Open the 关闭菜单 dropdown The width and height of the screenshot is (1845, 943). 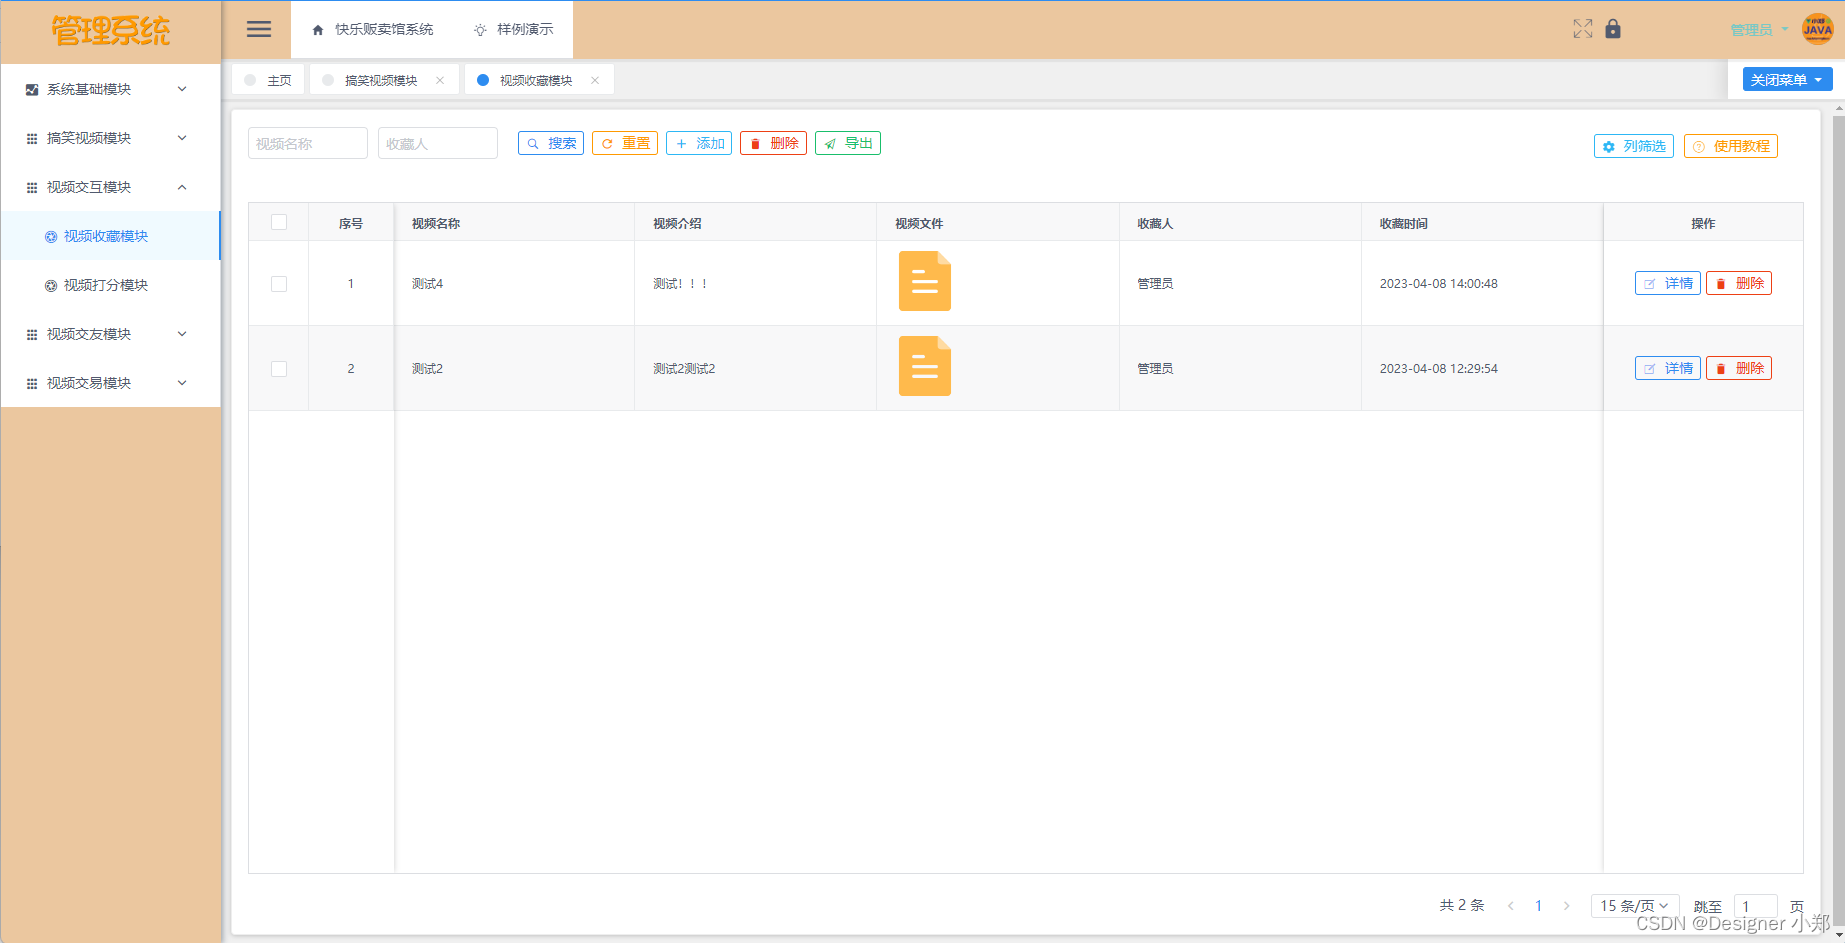coord(1787,80)
